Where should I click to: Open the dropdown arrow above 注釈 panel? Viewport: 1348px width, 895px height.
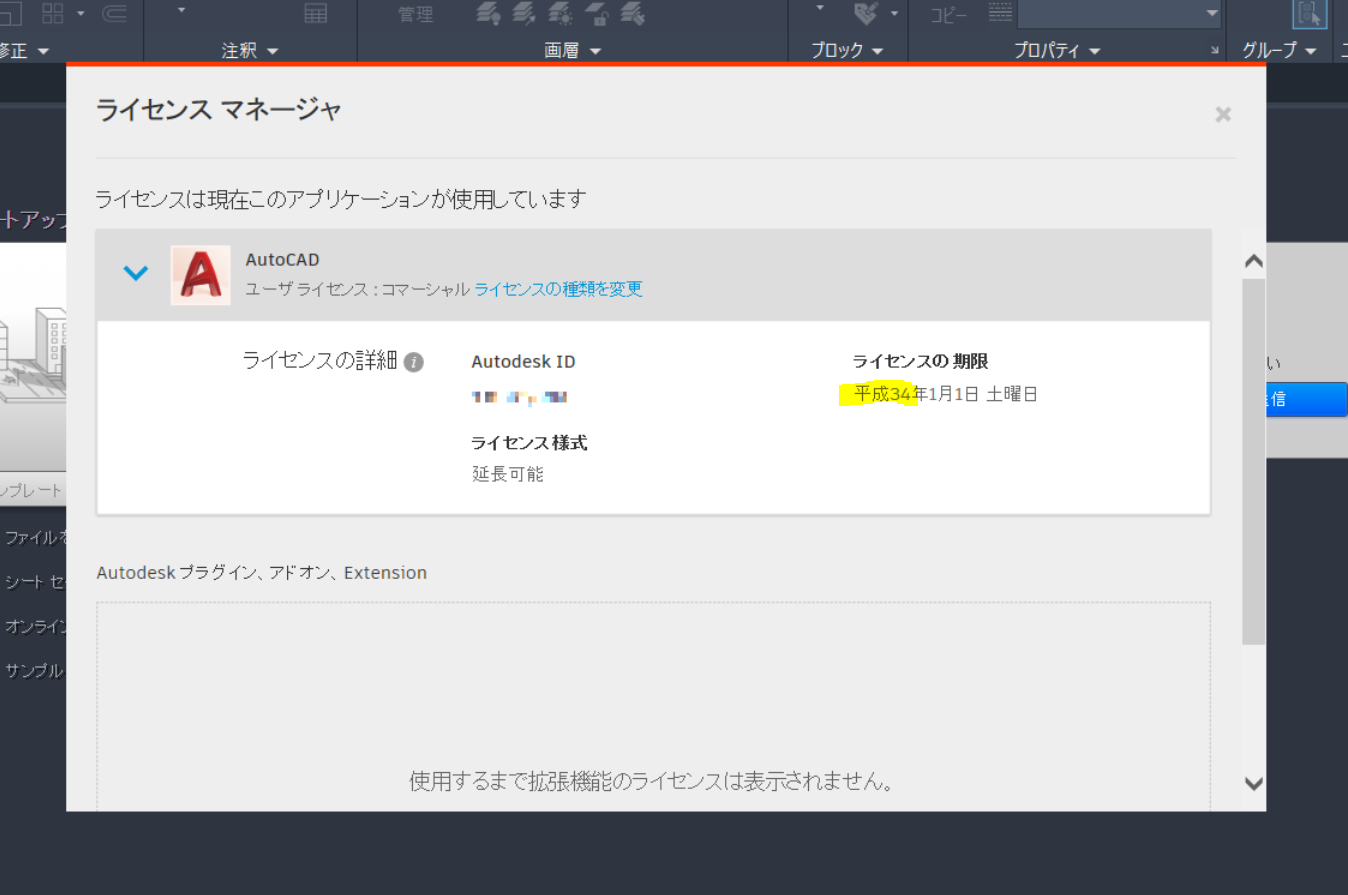tap(181, 10)
